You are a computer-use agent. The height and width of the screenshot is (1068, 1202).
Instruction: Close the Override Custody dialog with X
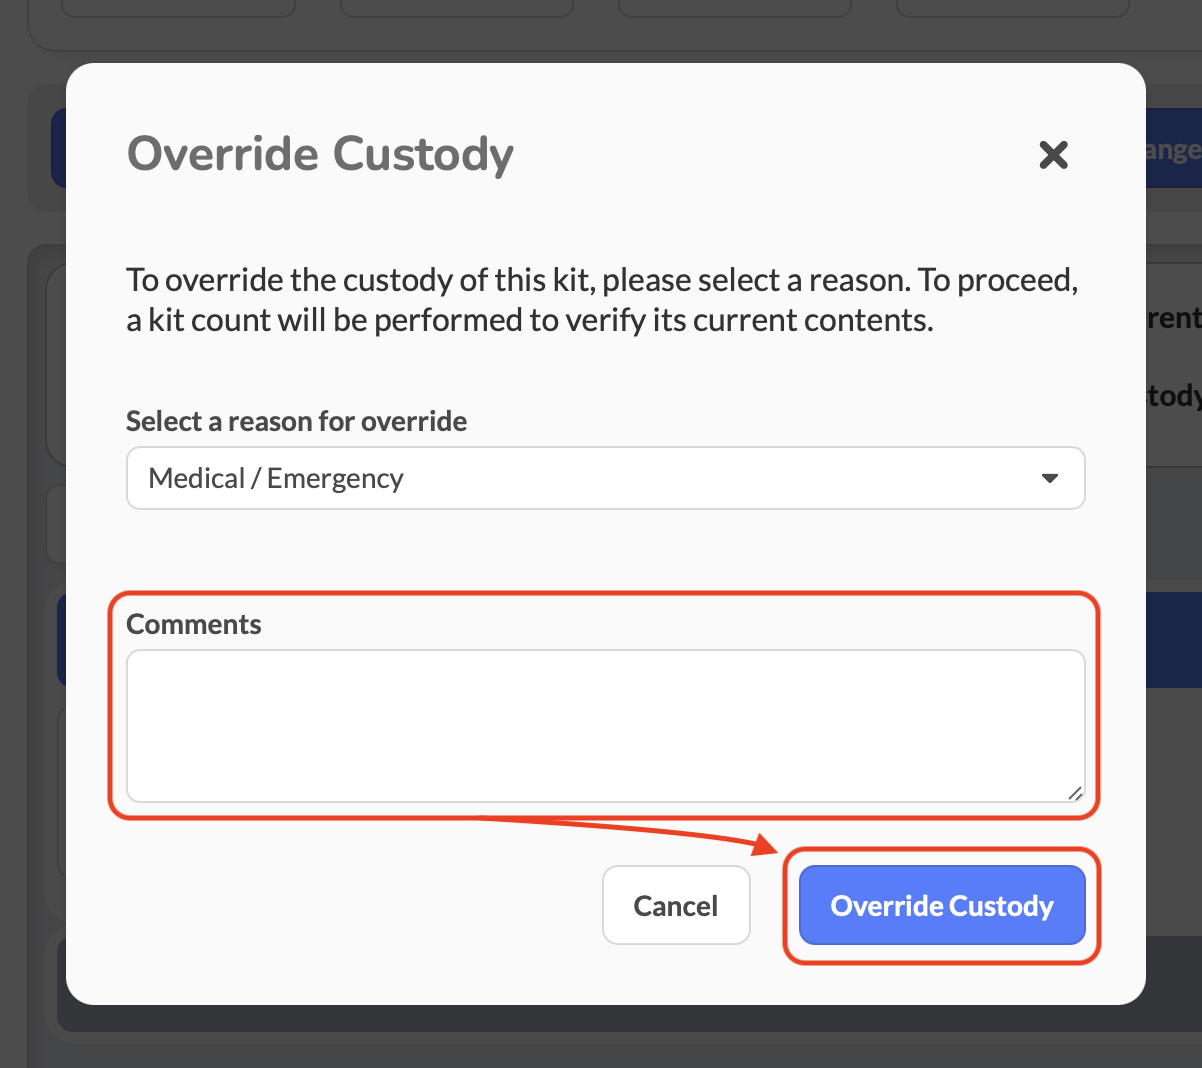[x=1053, y=155]
